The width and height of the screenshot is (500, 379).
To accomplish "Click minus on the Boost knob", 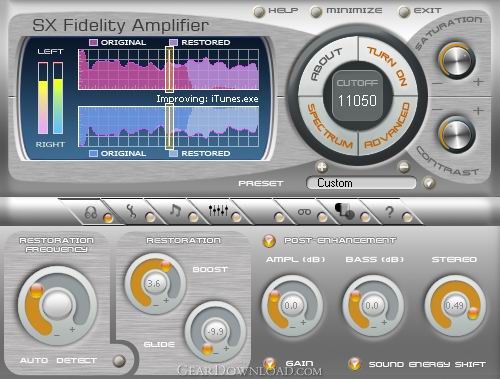I will [156, 305].
